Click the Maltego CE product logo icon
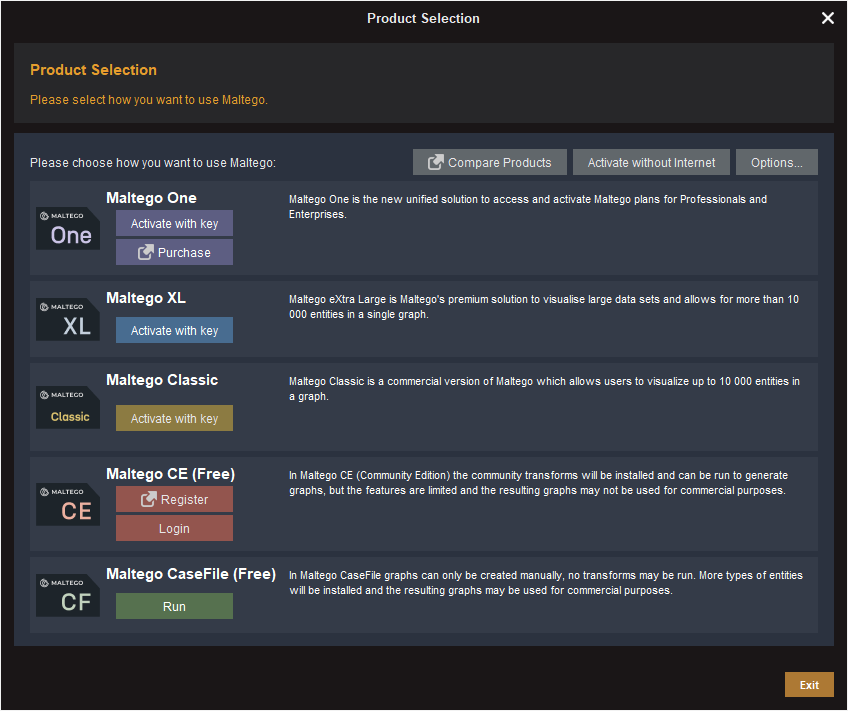Screen dimensions: 848x711 68,504
